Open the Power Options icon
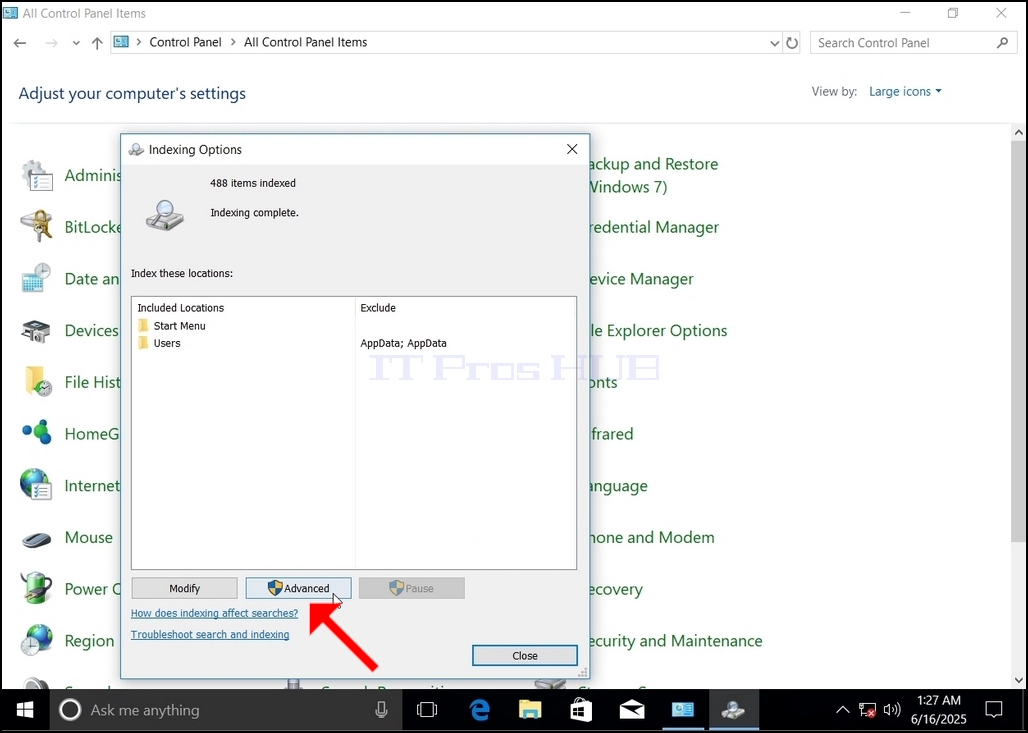 (x=37, y=588)
